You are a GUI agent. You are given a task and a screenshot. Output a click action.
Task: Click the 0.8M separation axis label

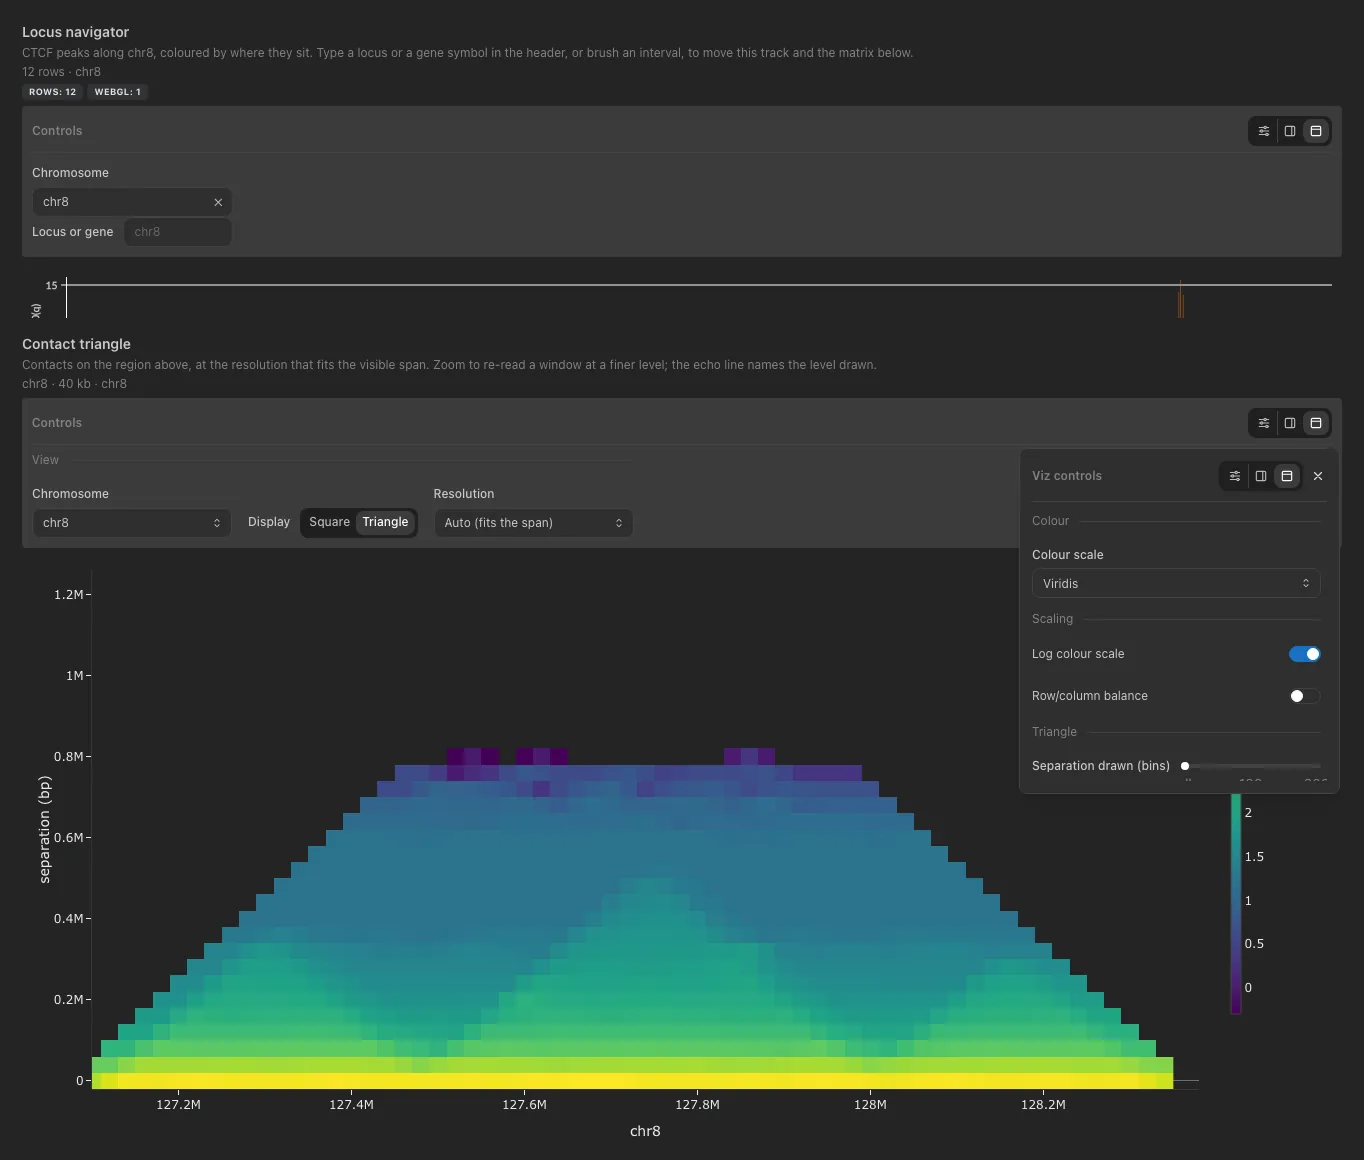coord(69,757)
